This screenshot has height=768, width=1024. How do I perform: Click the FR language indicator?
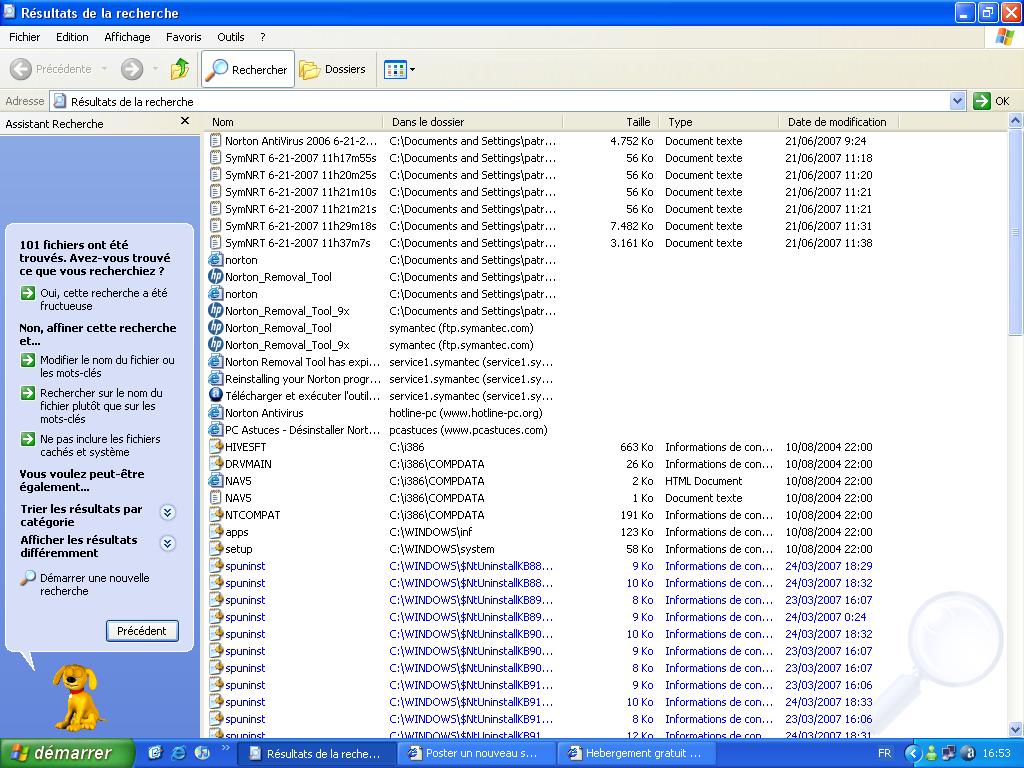point(885,753)
